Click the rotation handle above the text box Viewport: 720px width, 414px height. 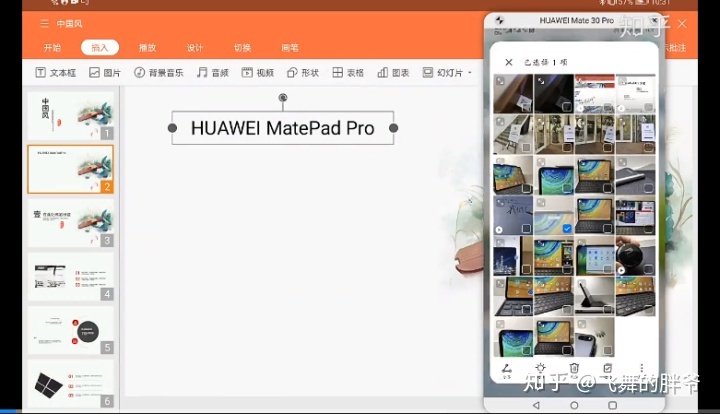coord(283,97)
